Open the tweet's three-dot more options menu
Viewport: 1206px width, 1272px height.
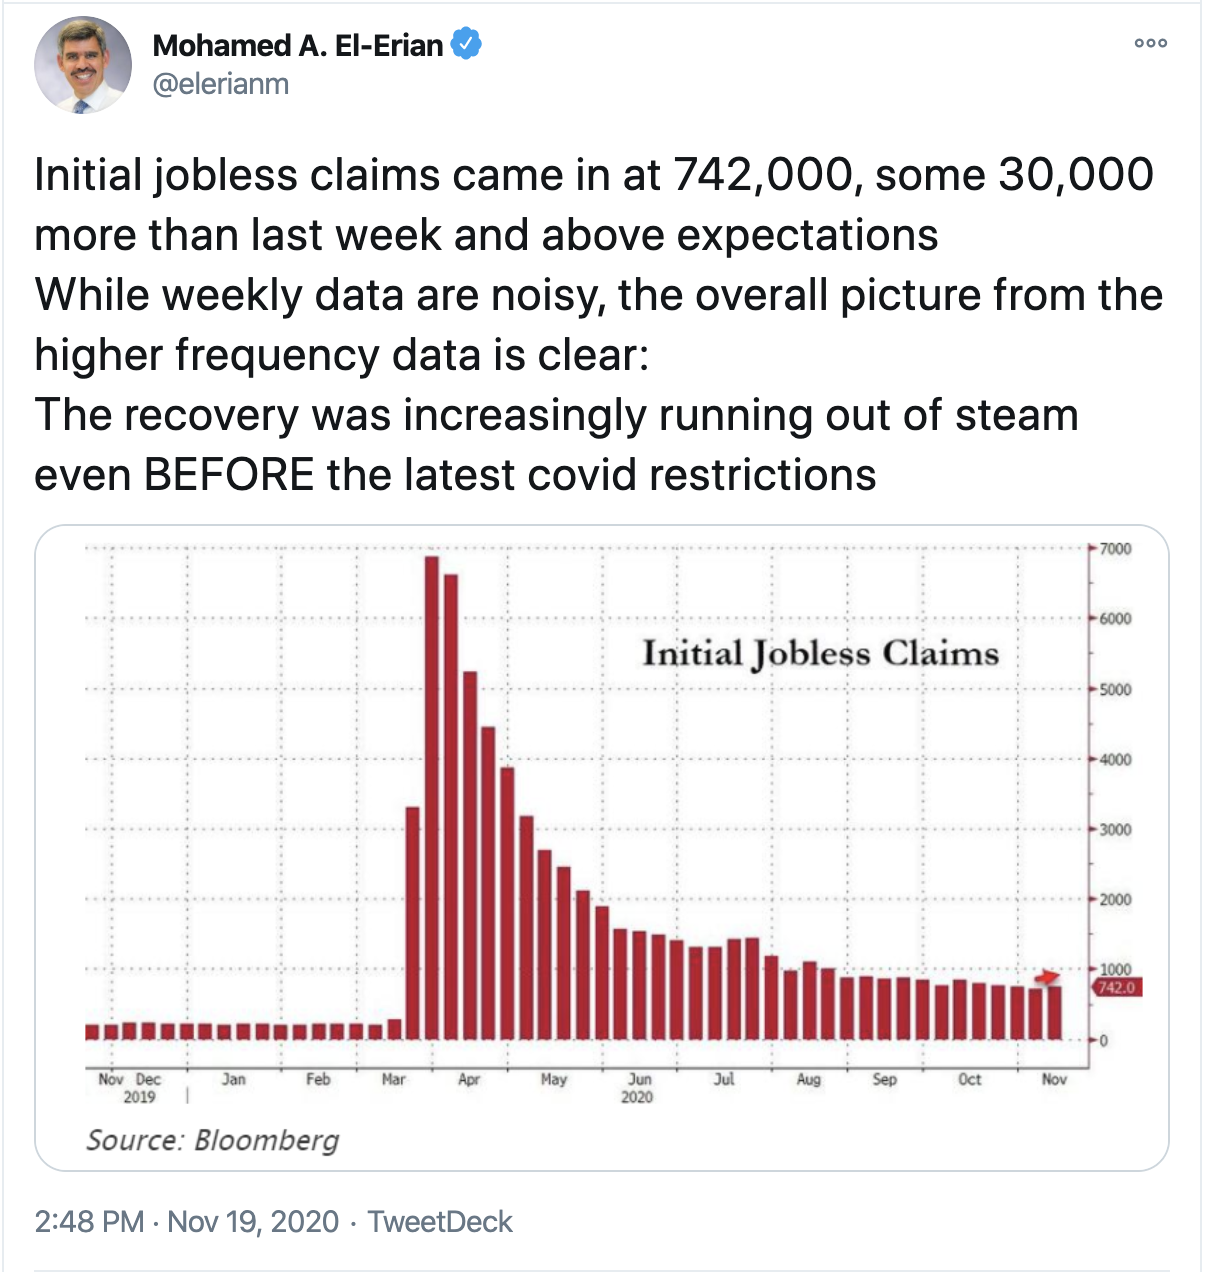1151,43
